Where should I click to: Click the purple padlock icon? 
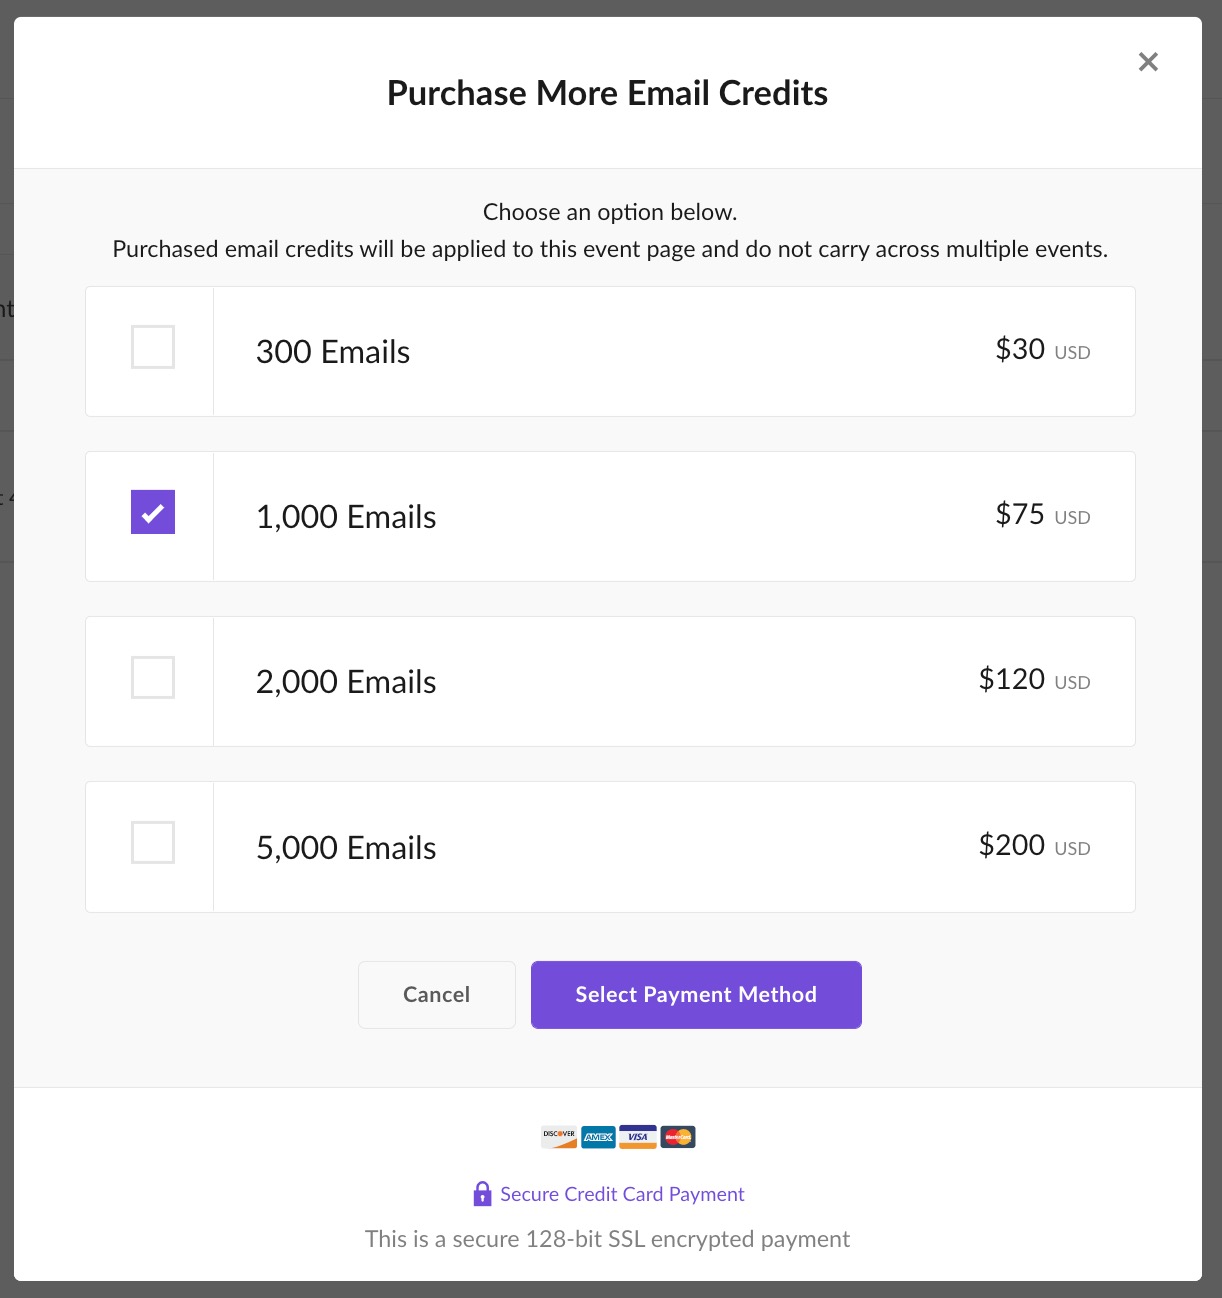482,1194
